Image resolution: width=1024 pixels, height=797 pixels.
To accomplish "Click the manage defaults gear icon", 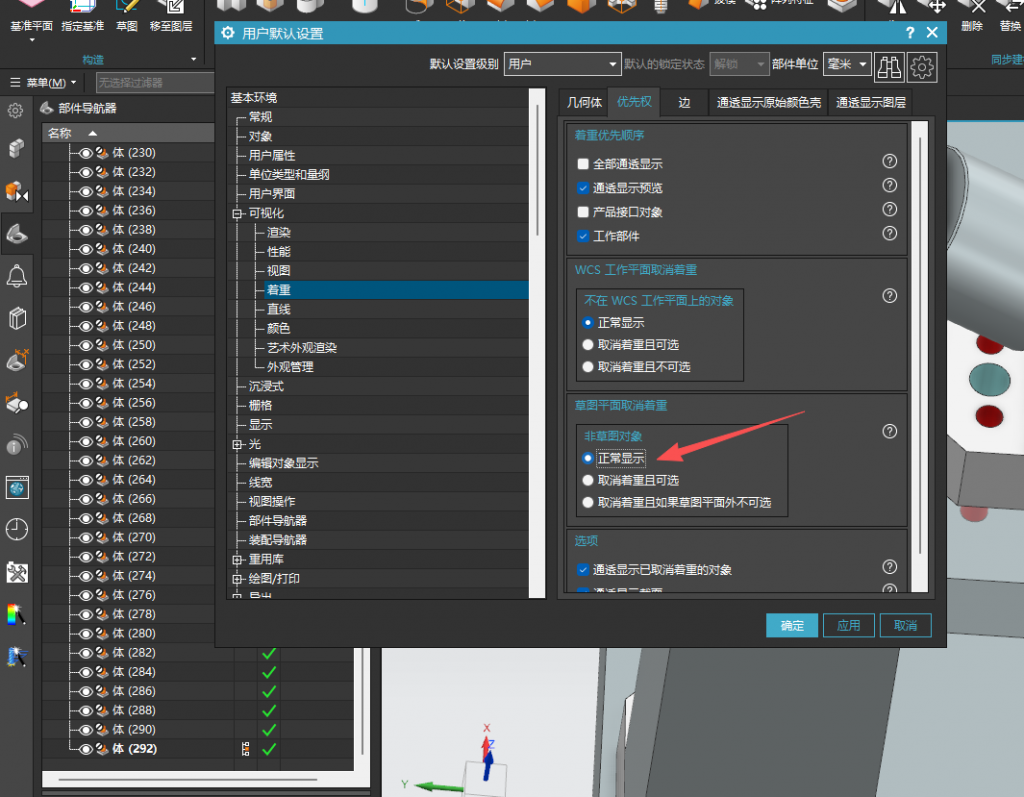I will (919, 66).
